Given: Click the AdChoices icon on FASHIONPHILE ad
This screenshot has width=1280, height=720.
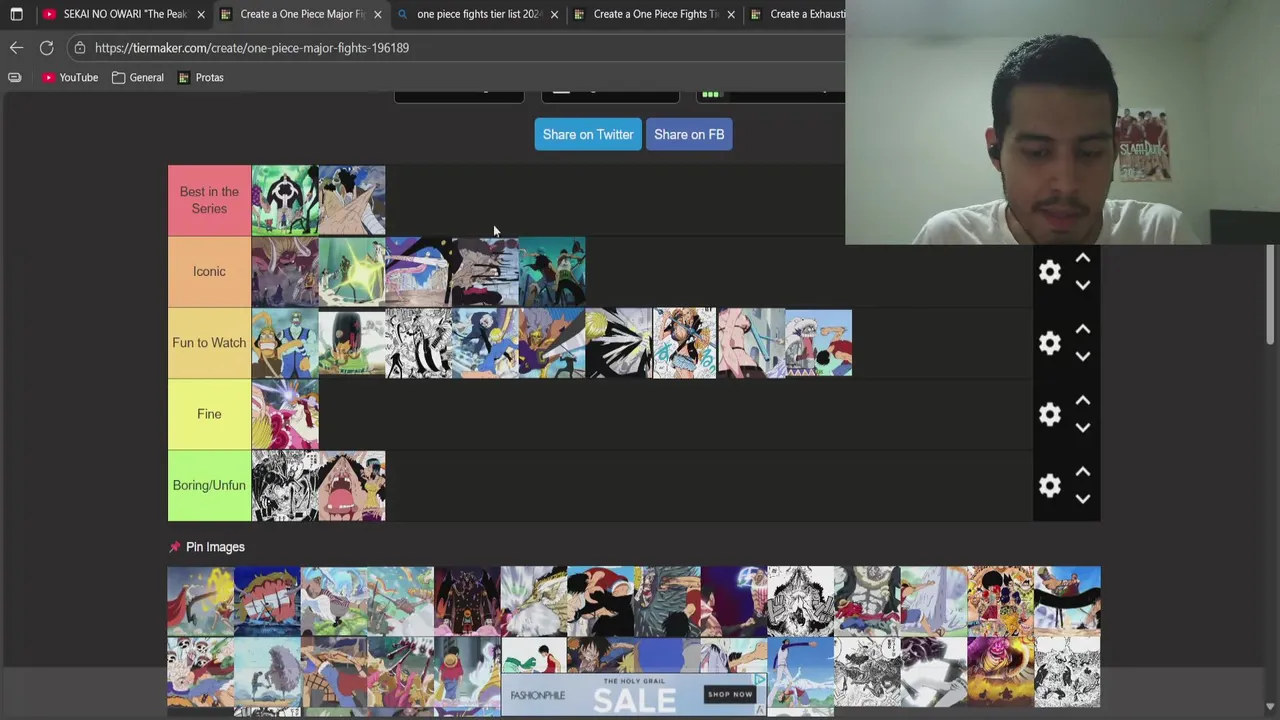Looking at the screenshot, I should point(760,680).
